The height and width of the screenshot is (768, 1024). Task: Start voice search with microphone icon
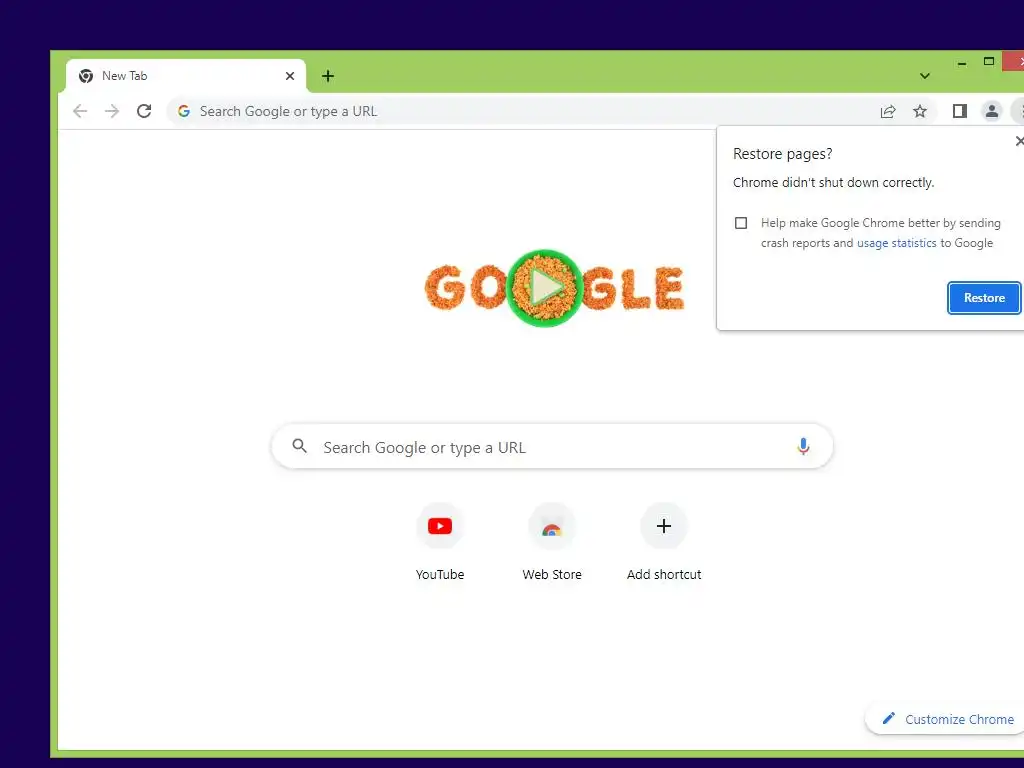click(x=803, y=446)
